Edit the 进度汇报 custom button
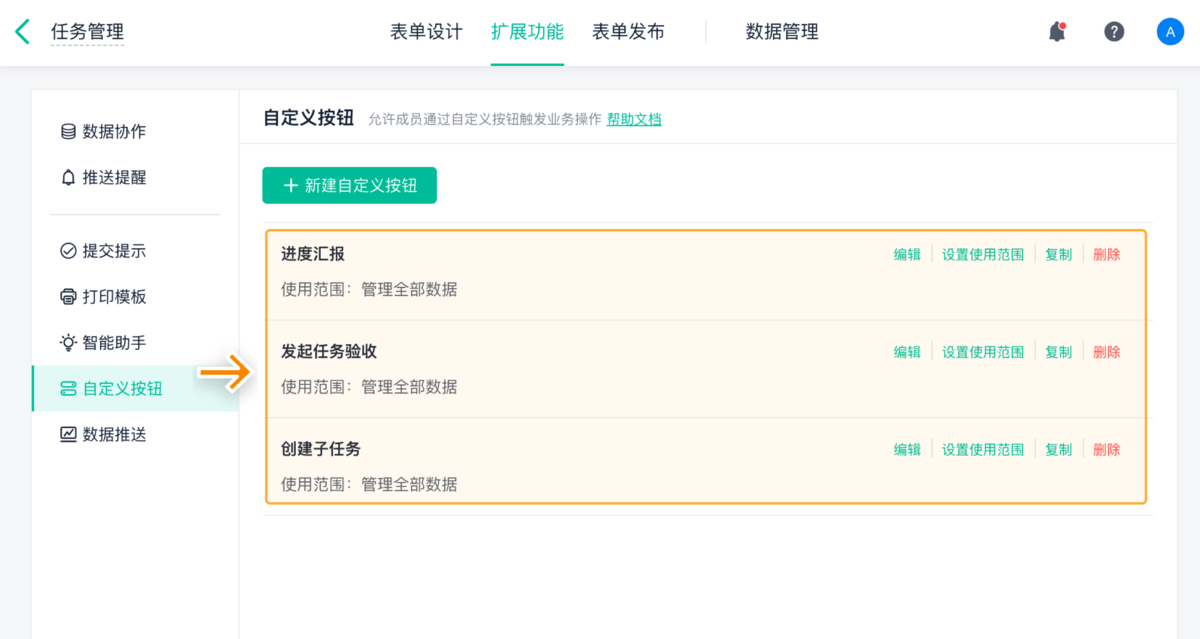The width and height of the screenshot is (1200, 639). pos(907,254)
